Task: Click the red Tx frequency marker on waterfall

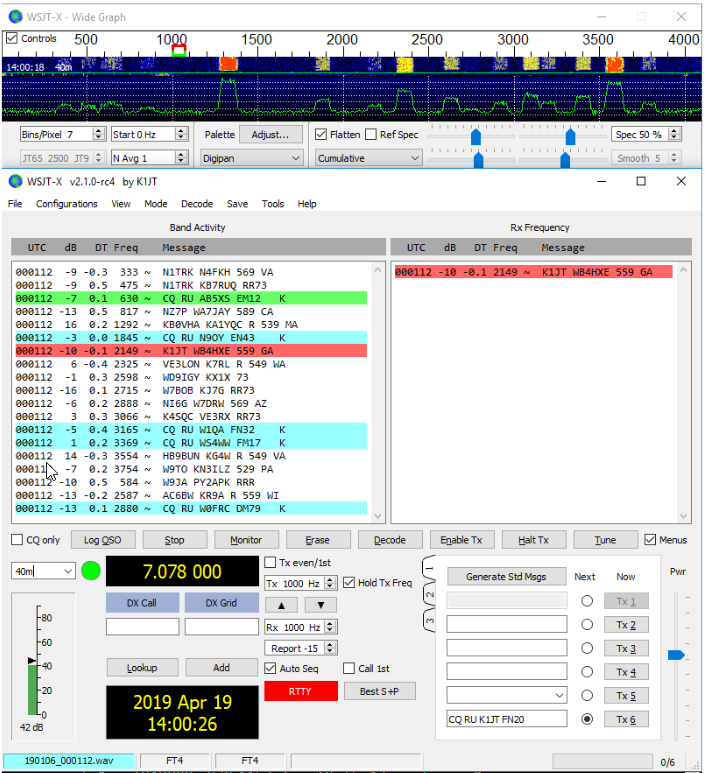Action: [179, 48]
